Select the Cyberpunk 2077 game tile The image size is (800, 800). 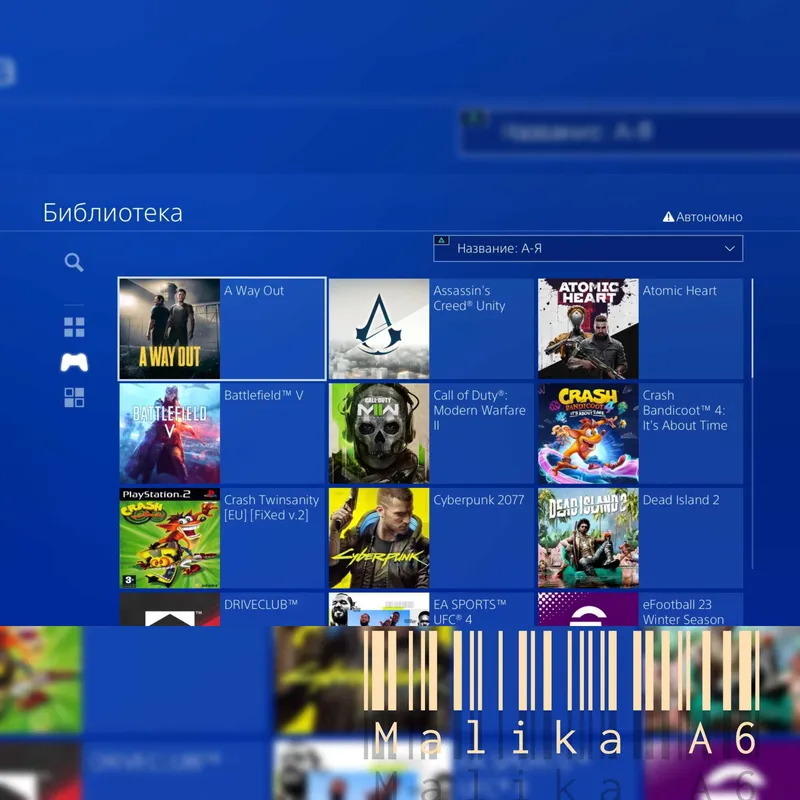tap(431, 538)
